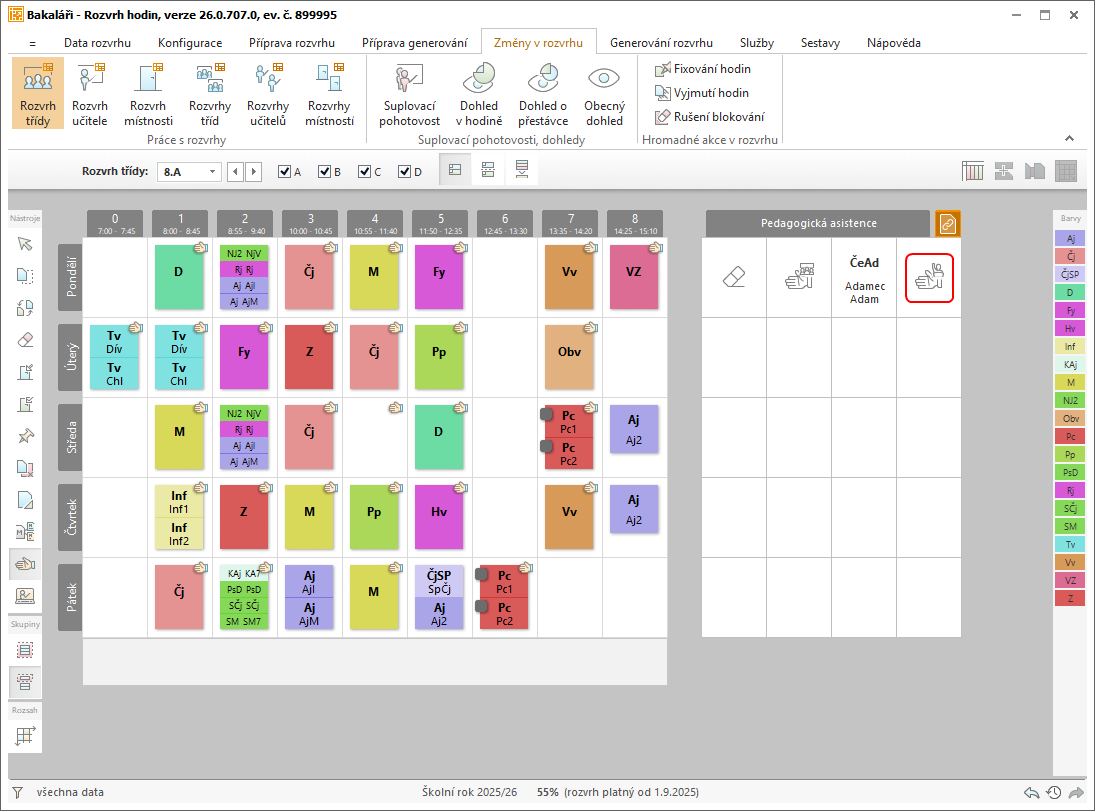Select Tuesday lesson 7 Obv card
The height and width of the screenshot is (811, 1095).
click(569, 356)
